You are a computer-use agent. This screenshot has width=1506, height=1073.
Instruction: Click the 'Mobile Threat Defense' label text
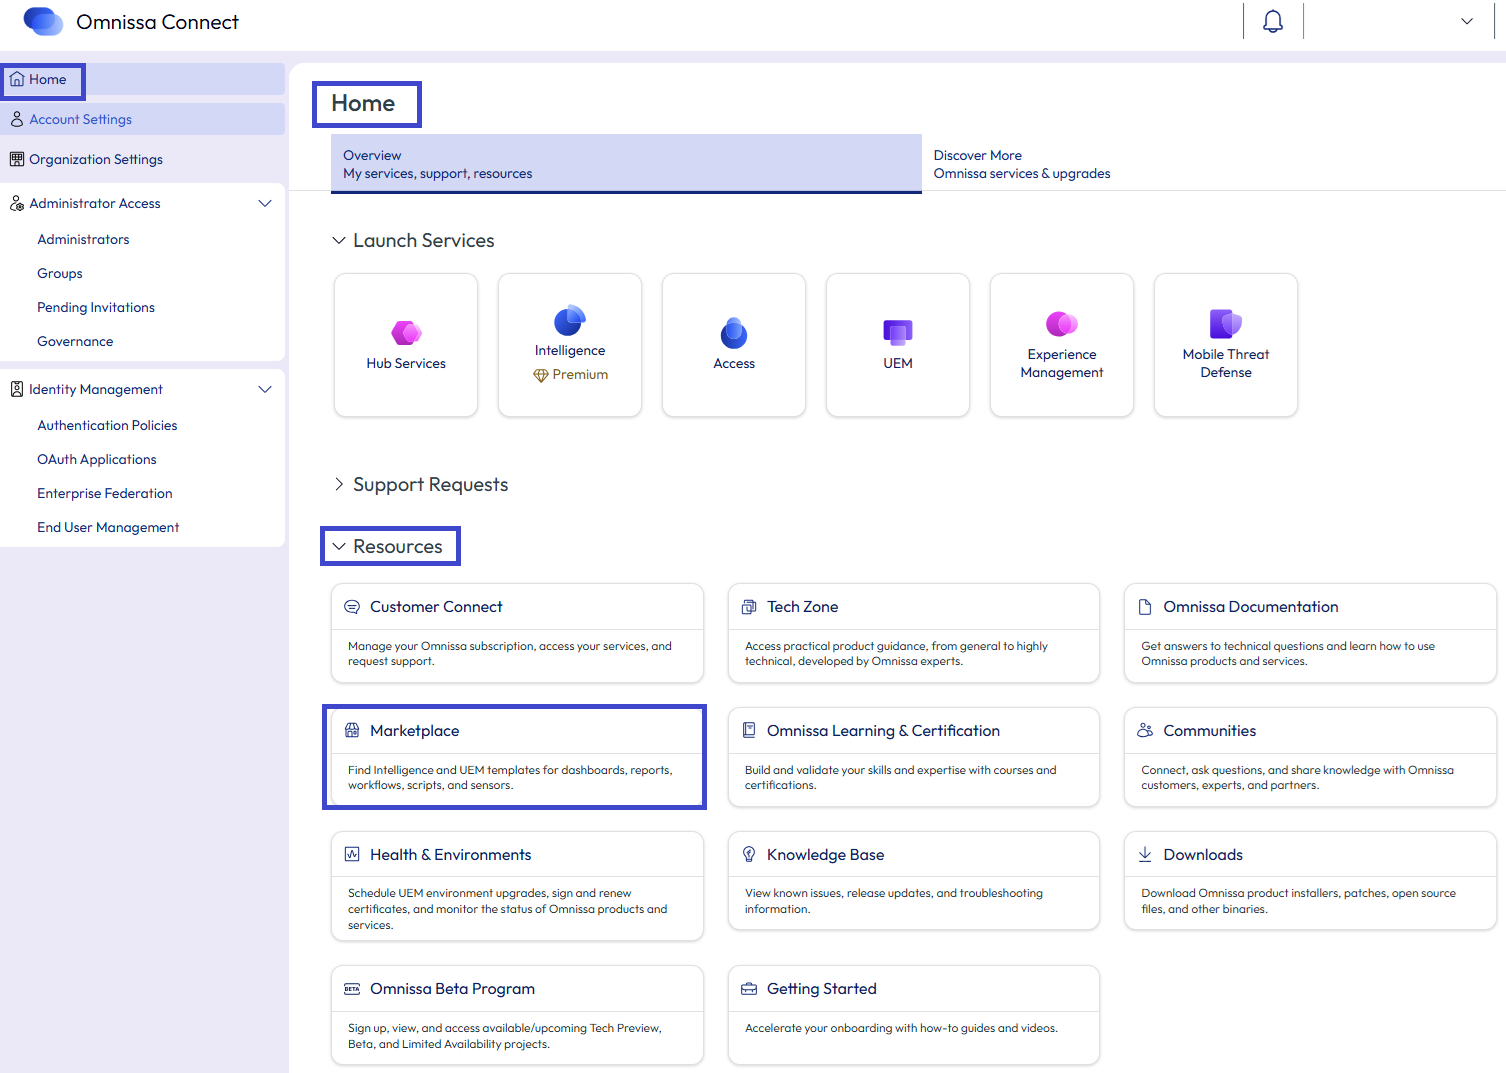tap(1226, 363)
